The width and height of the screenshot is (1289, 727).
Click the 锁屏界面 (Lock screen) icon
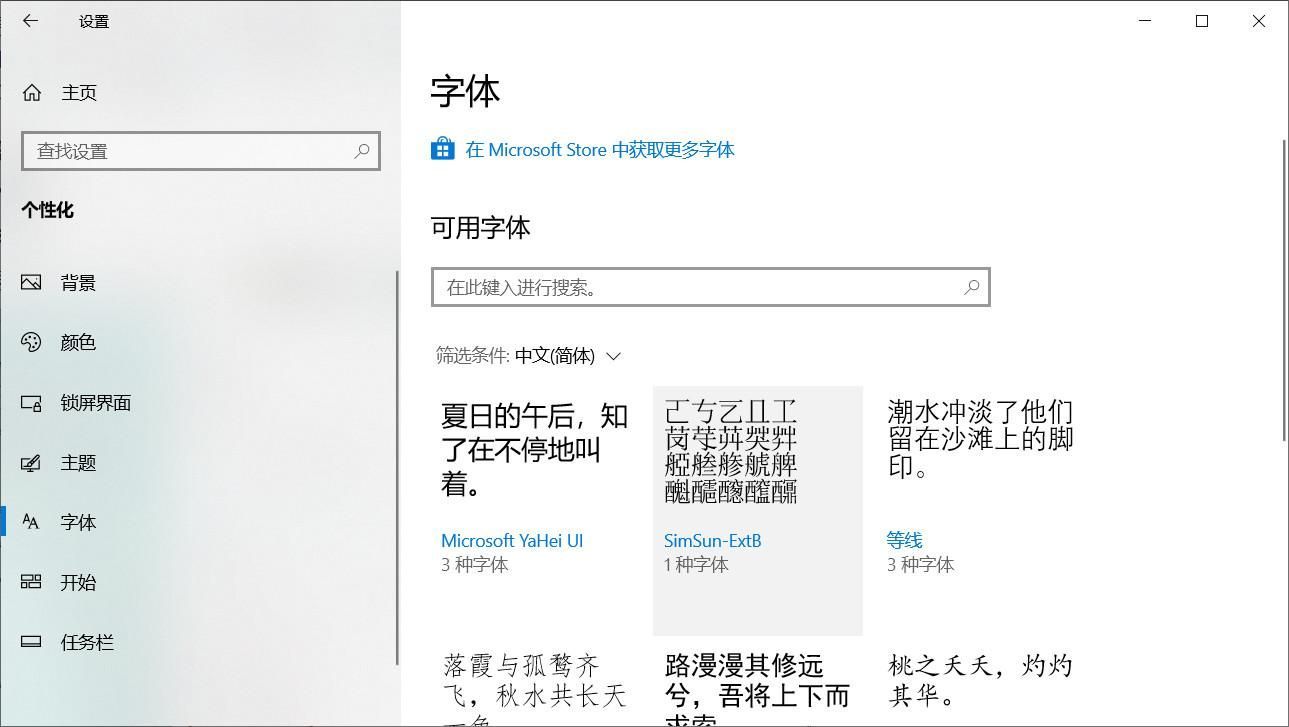tap(33, 402)
